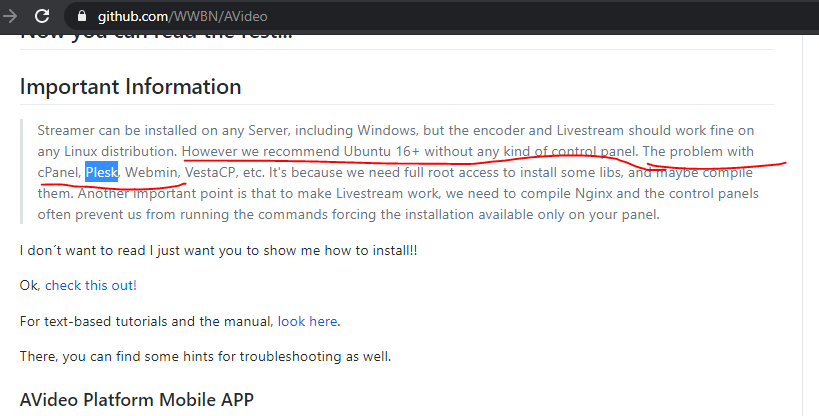Screen dimensions: 819x416
Task: Click the word 'cPanel' in the note
Action: tap(57, 172)
